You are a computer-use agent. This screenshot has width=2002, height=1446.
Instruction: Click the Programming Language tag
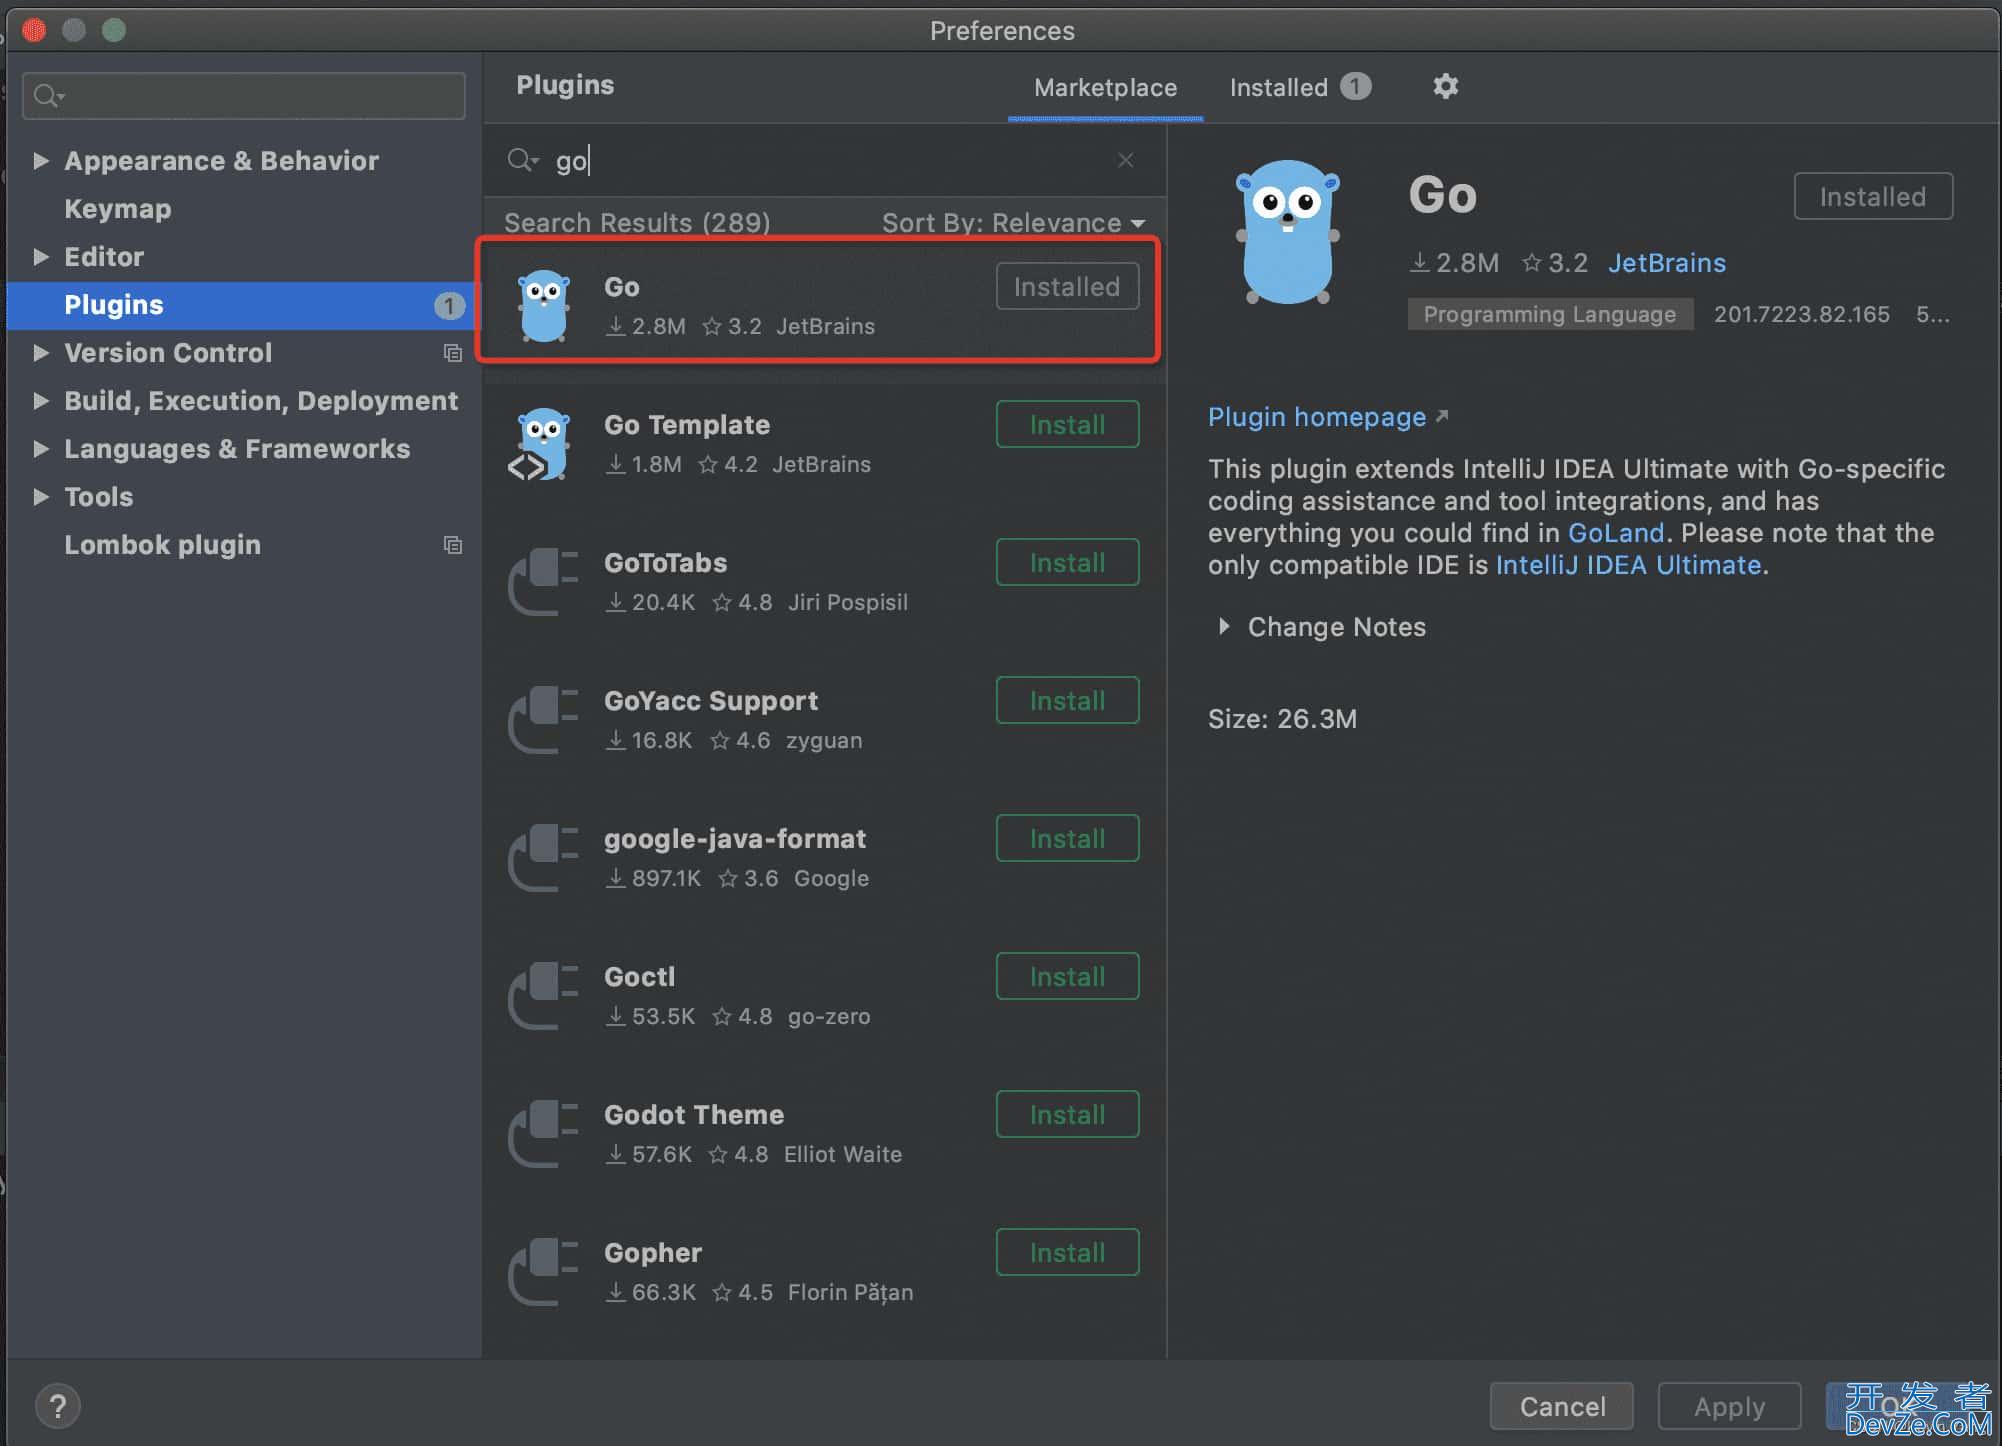click(1549, 314)
